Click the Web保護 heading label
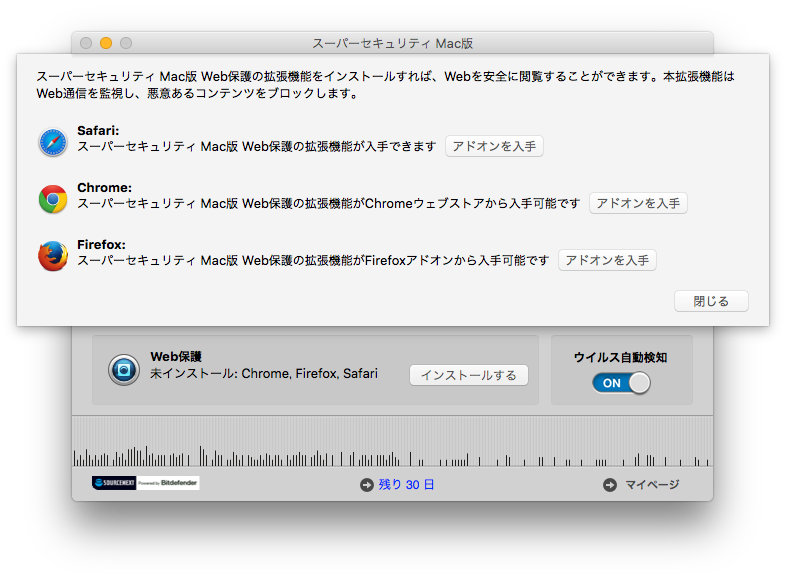Image resolution: width=786 pixels, height=581 pixels. pyautogui.click(x=176, y=357)
